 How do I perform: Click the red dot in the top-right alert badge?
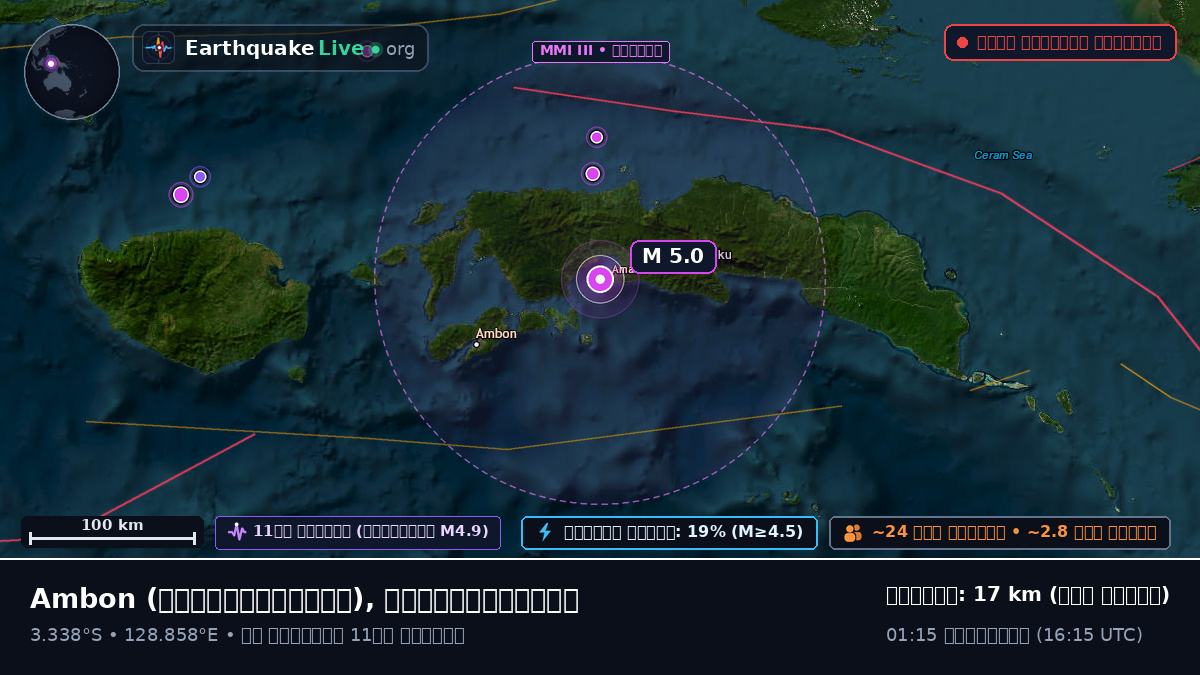tap(962, 43)
